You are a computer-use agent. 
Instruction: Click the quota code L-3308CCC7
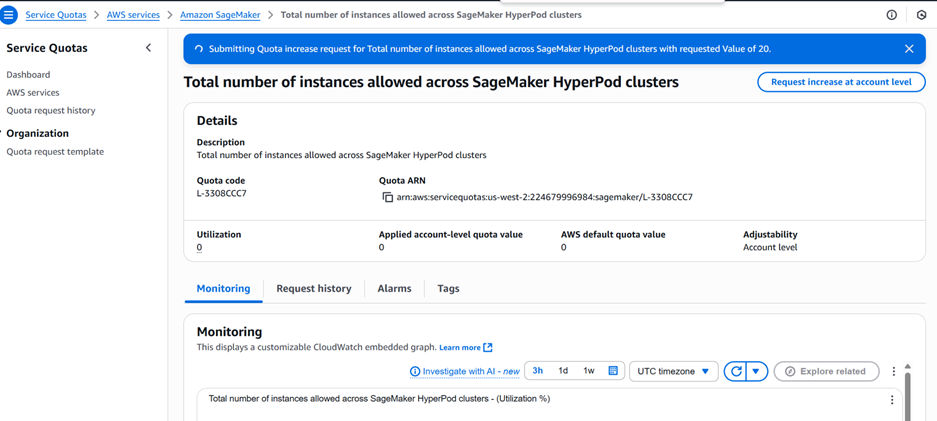[221, 194]
